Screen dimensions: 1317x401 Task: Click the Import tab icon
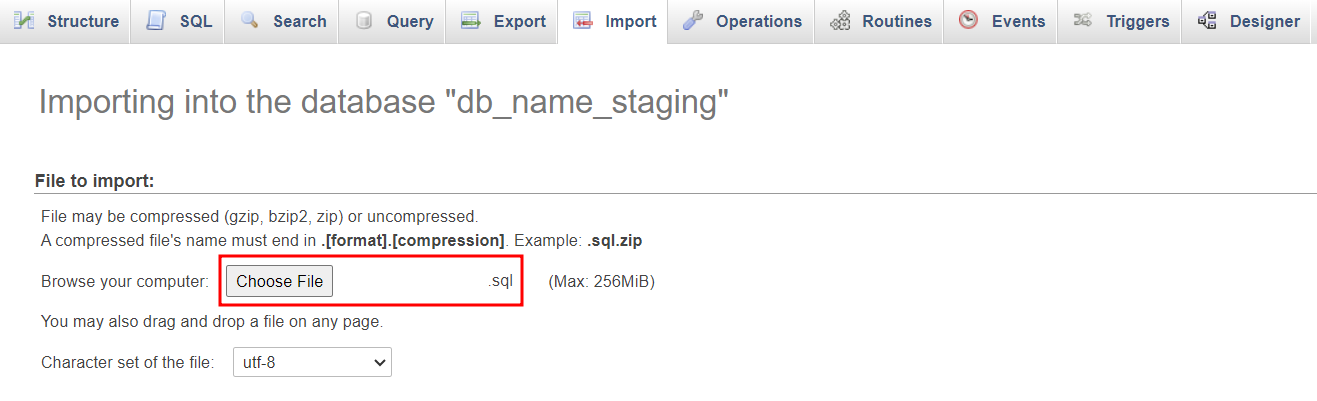(583, 21)
